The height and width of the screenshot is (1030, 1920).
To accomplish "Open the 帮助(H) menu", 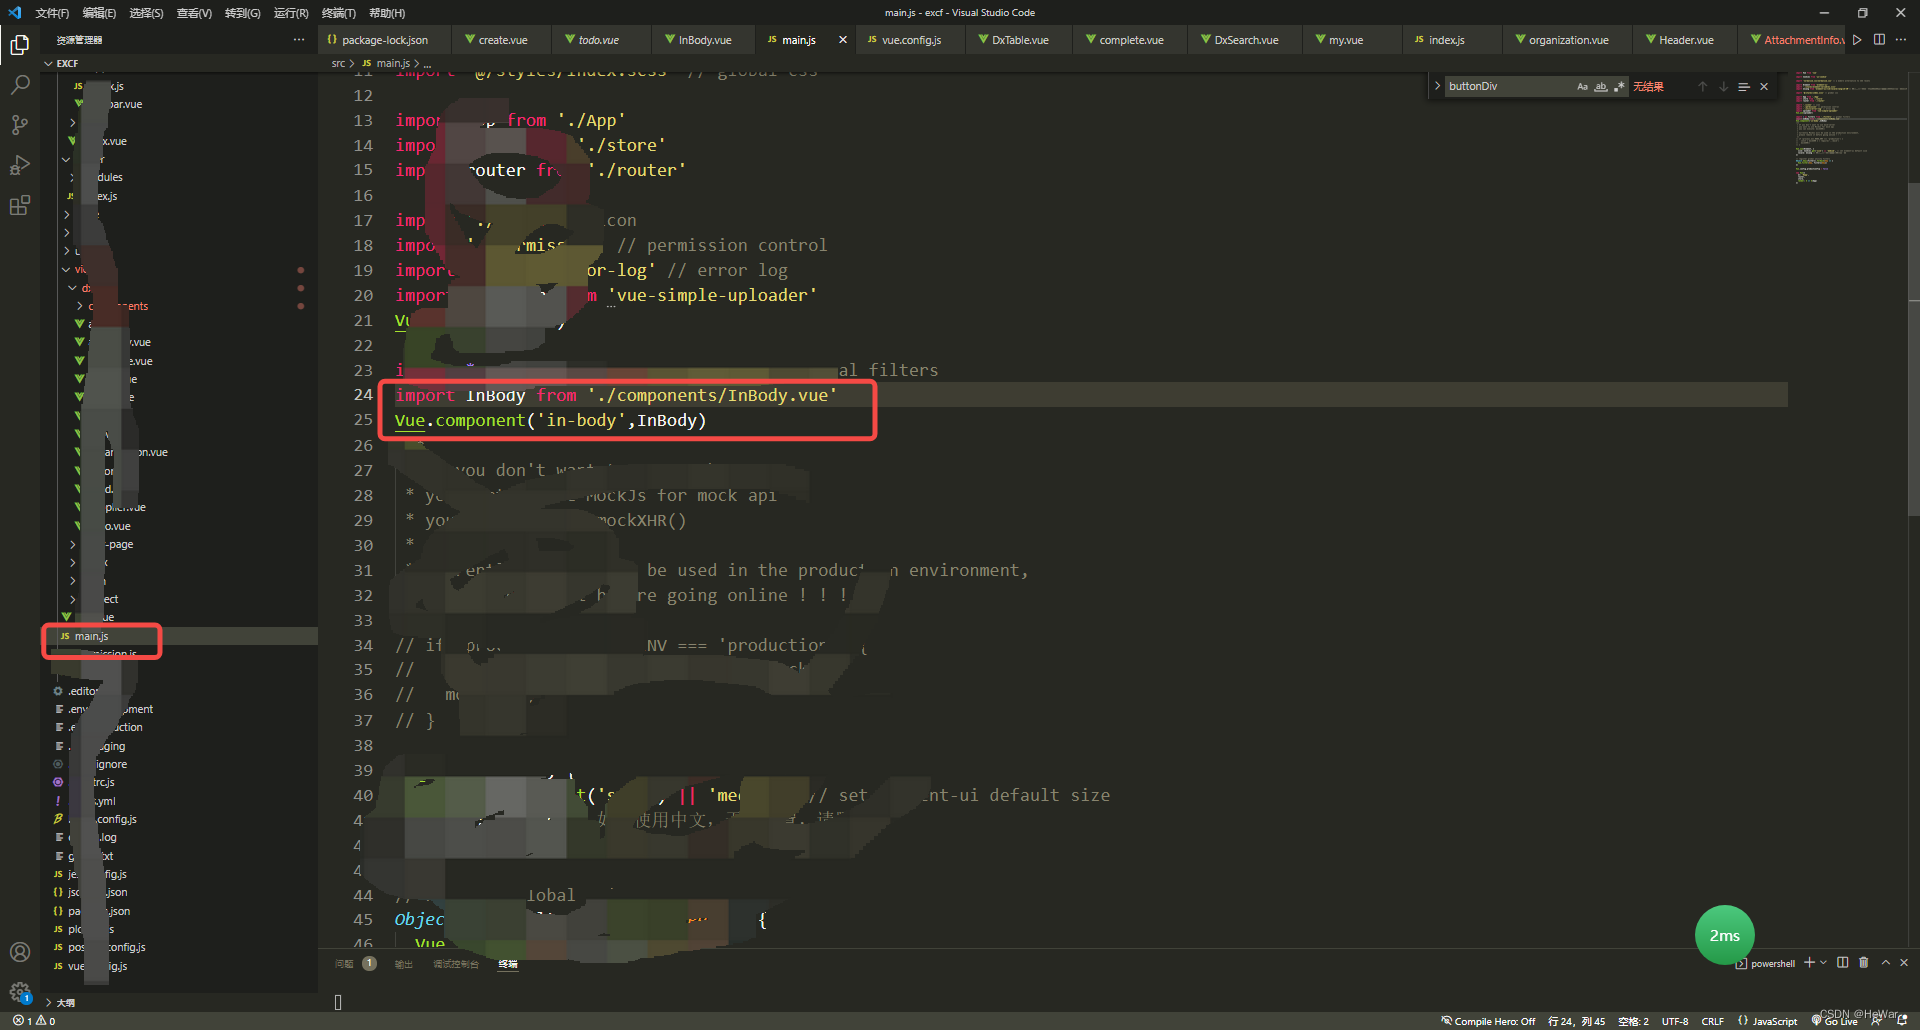I will (x=387, y=13).
